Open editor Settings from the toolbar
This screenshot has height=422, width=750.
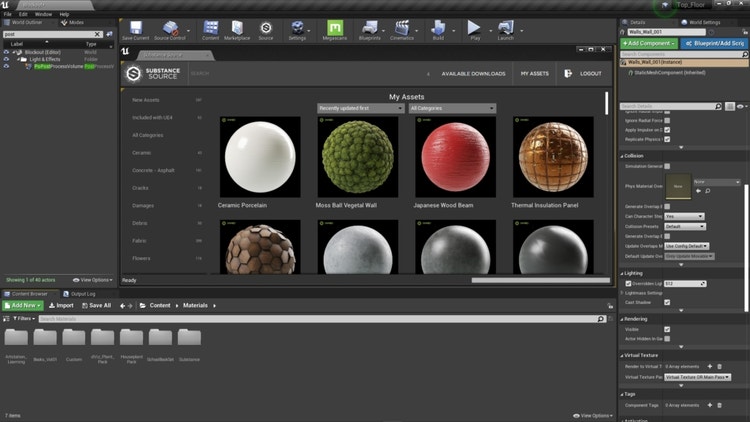pyautogui.click(x=297, y=30)
